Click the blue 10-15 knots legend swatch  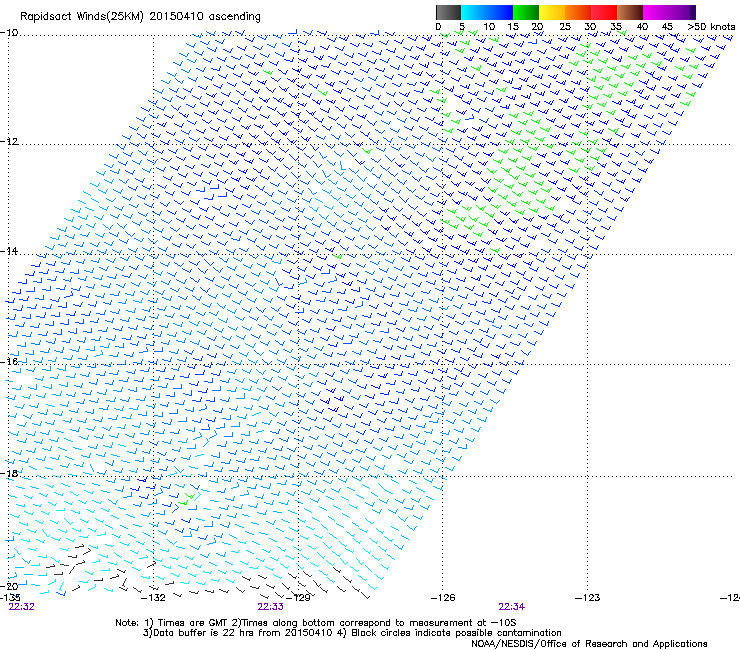coord(500,12)
